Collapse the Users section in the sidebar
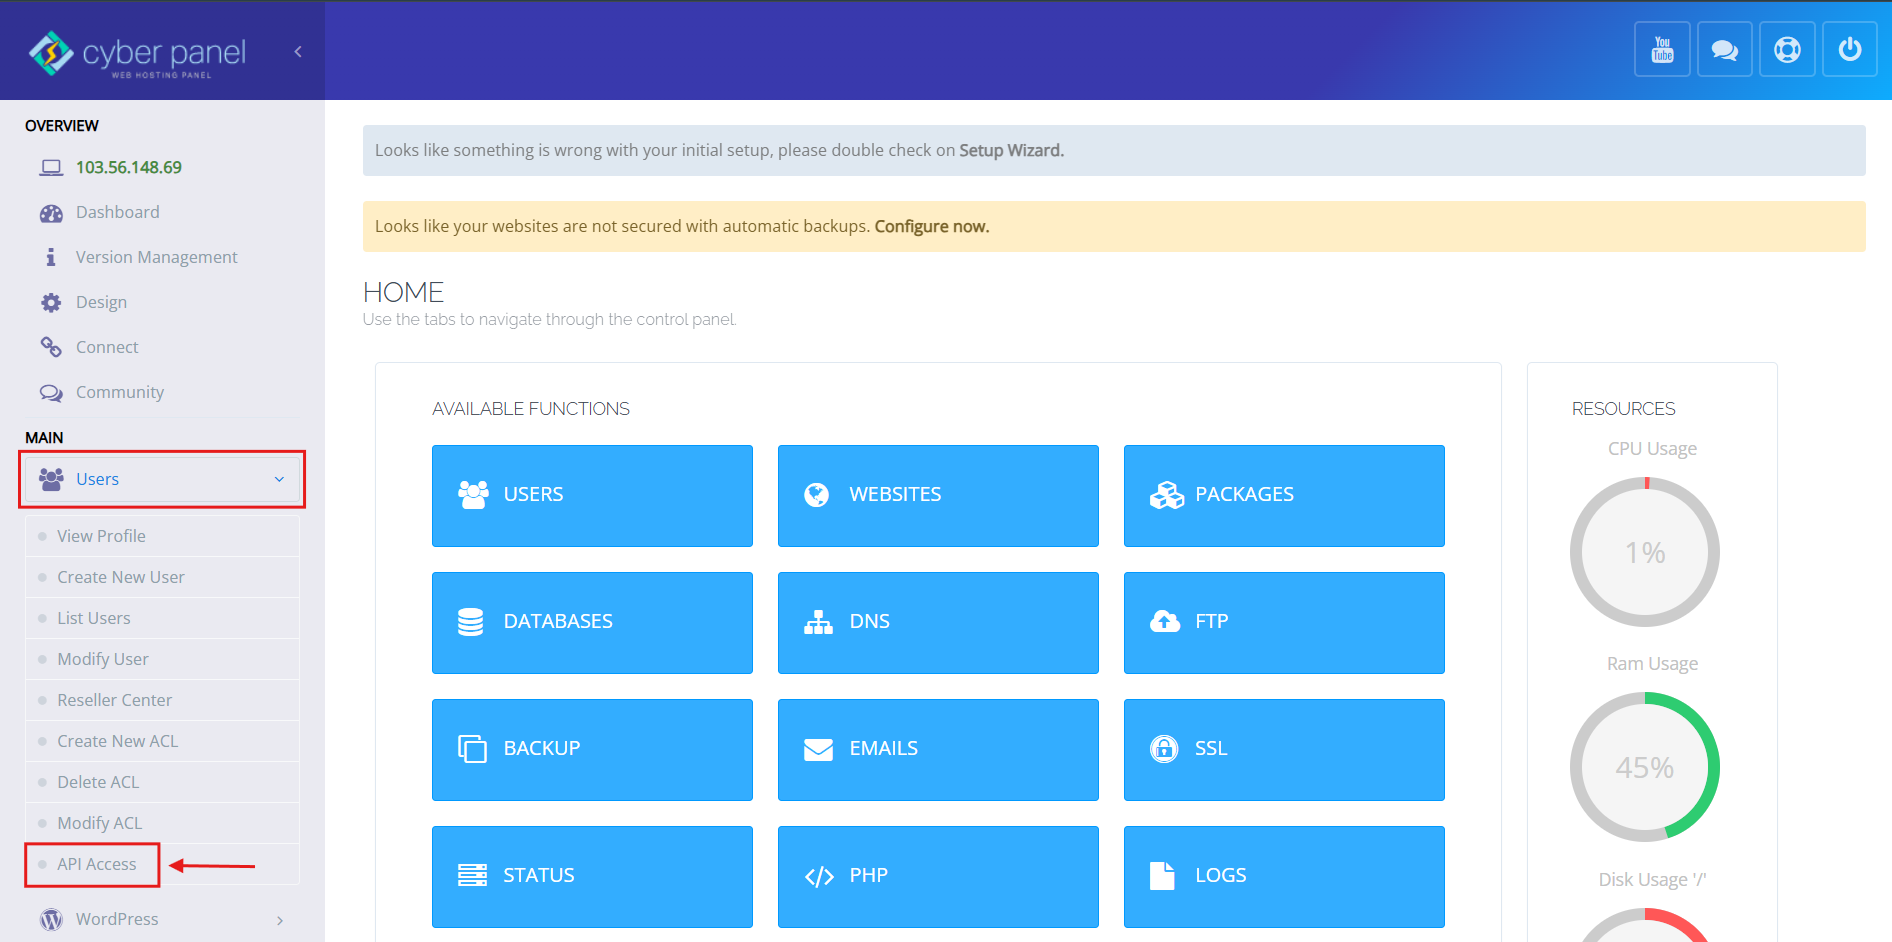Viewport: 1892px width, 942px height. point(161,478)
